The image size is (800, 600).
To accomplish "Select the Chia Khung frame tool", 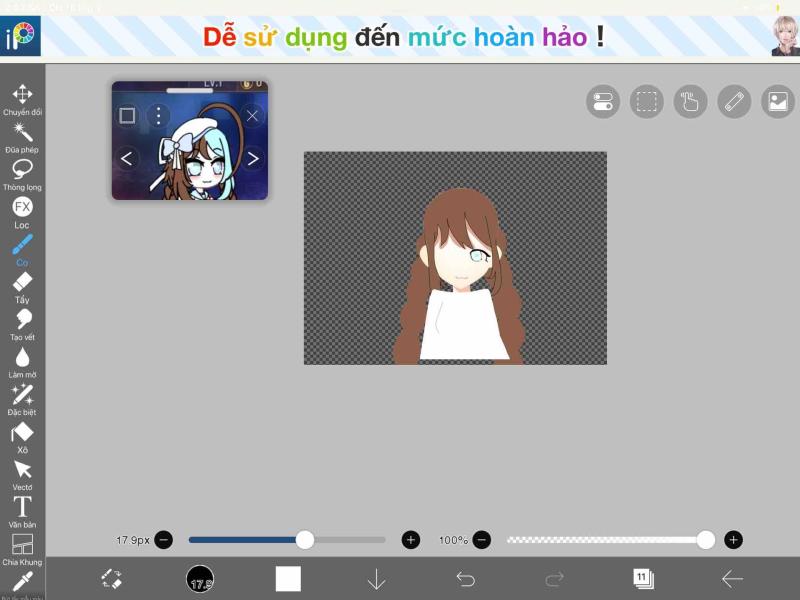I will (x=20, y=543).
